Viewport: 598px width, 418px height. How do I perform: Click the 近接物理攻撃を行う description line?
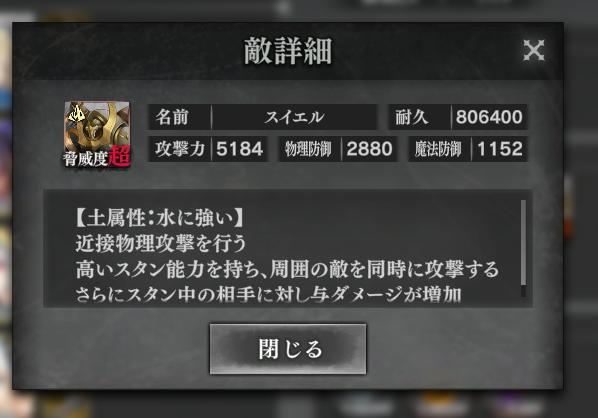click(161, 243)
